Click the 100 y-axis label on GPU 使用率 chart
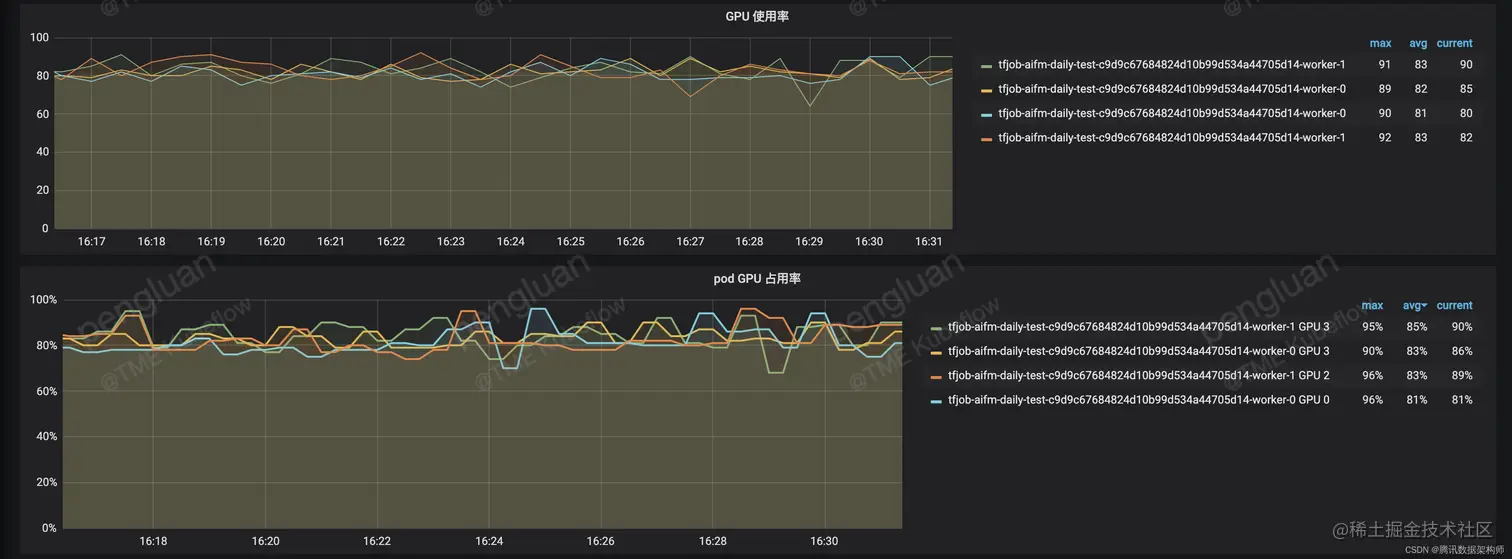Viewport: 1512px width, 559px height. [x=40, y=38]
